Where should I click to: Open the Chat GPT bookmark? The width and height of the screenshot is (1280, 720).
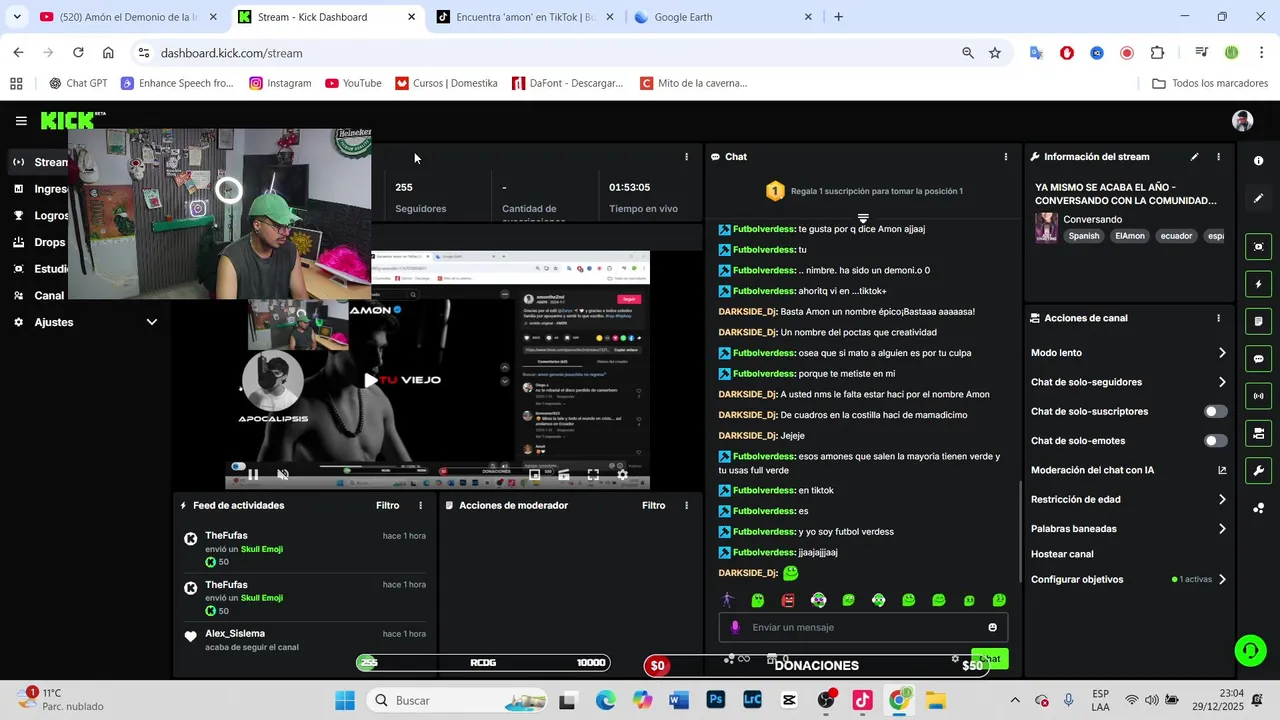coord(78,83)
